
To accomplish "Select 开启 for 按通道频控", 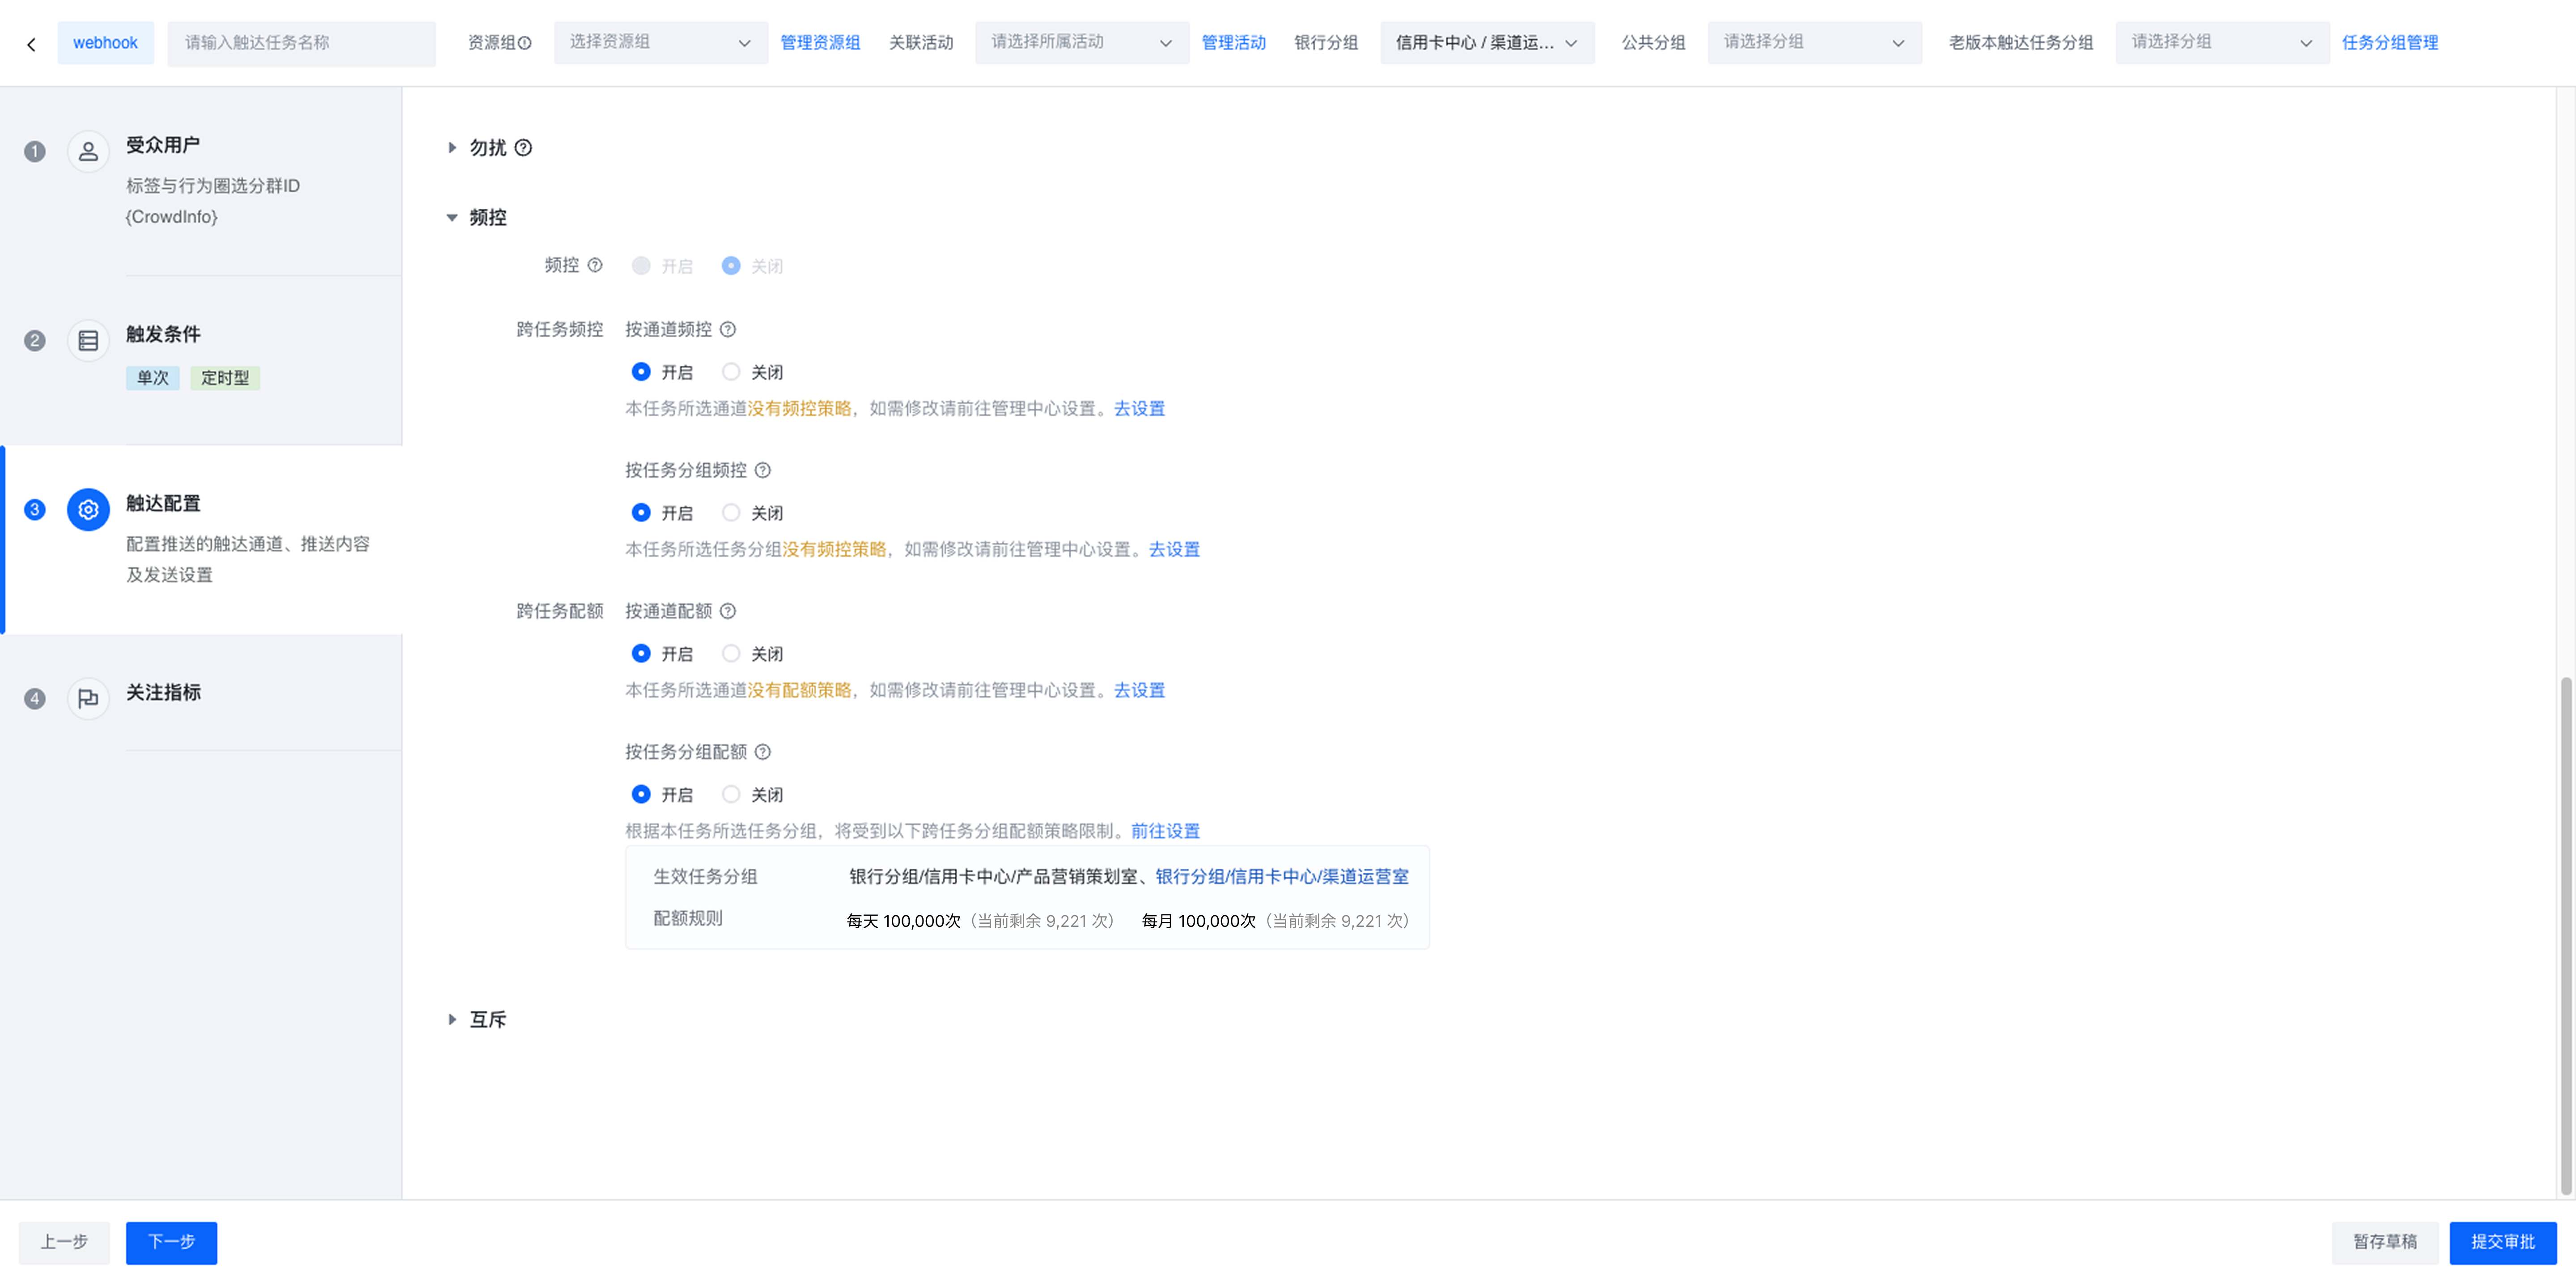I will pos(641,372).
